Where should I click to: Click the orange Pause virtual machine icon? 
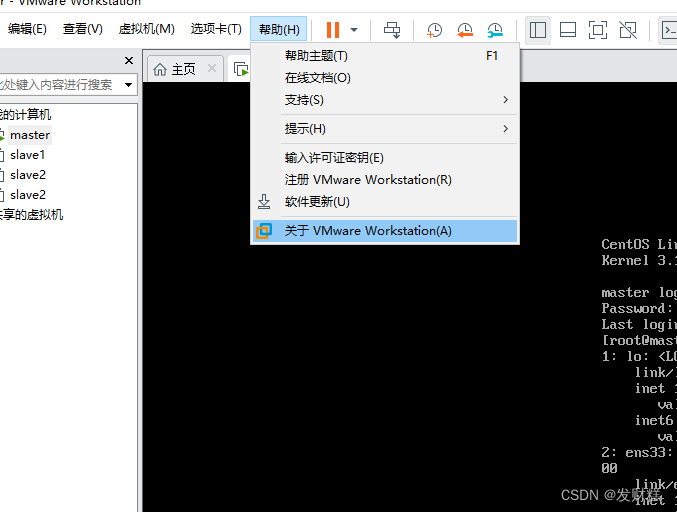333,30
